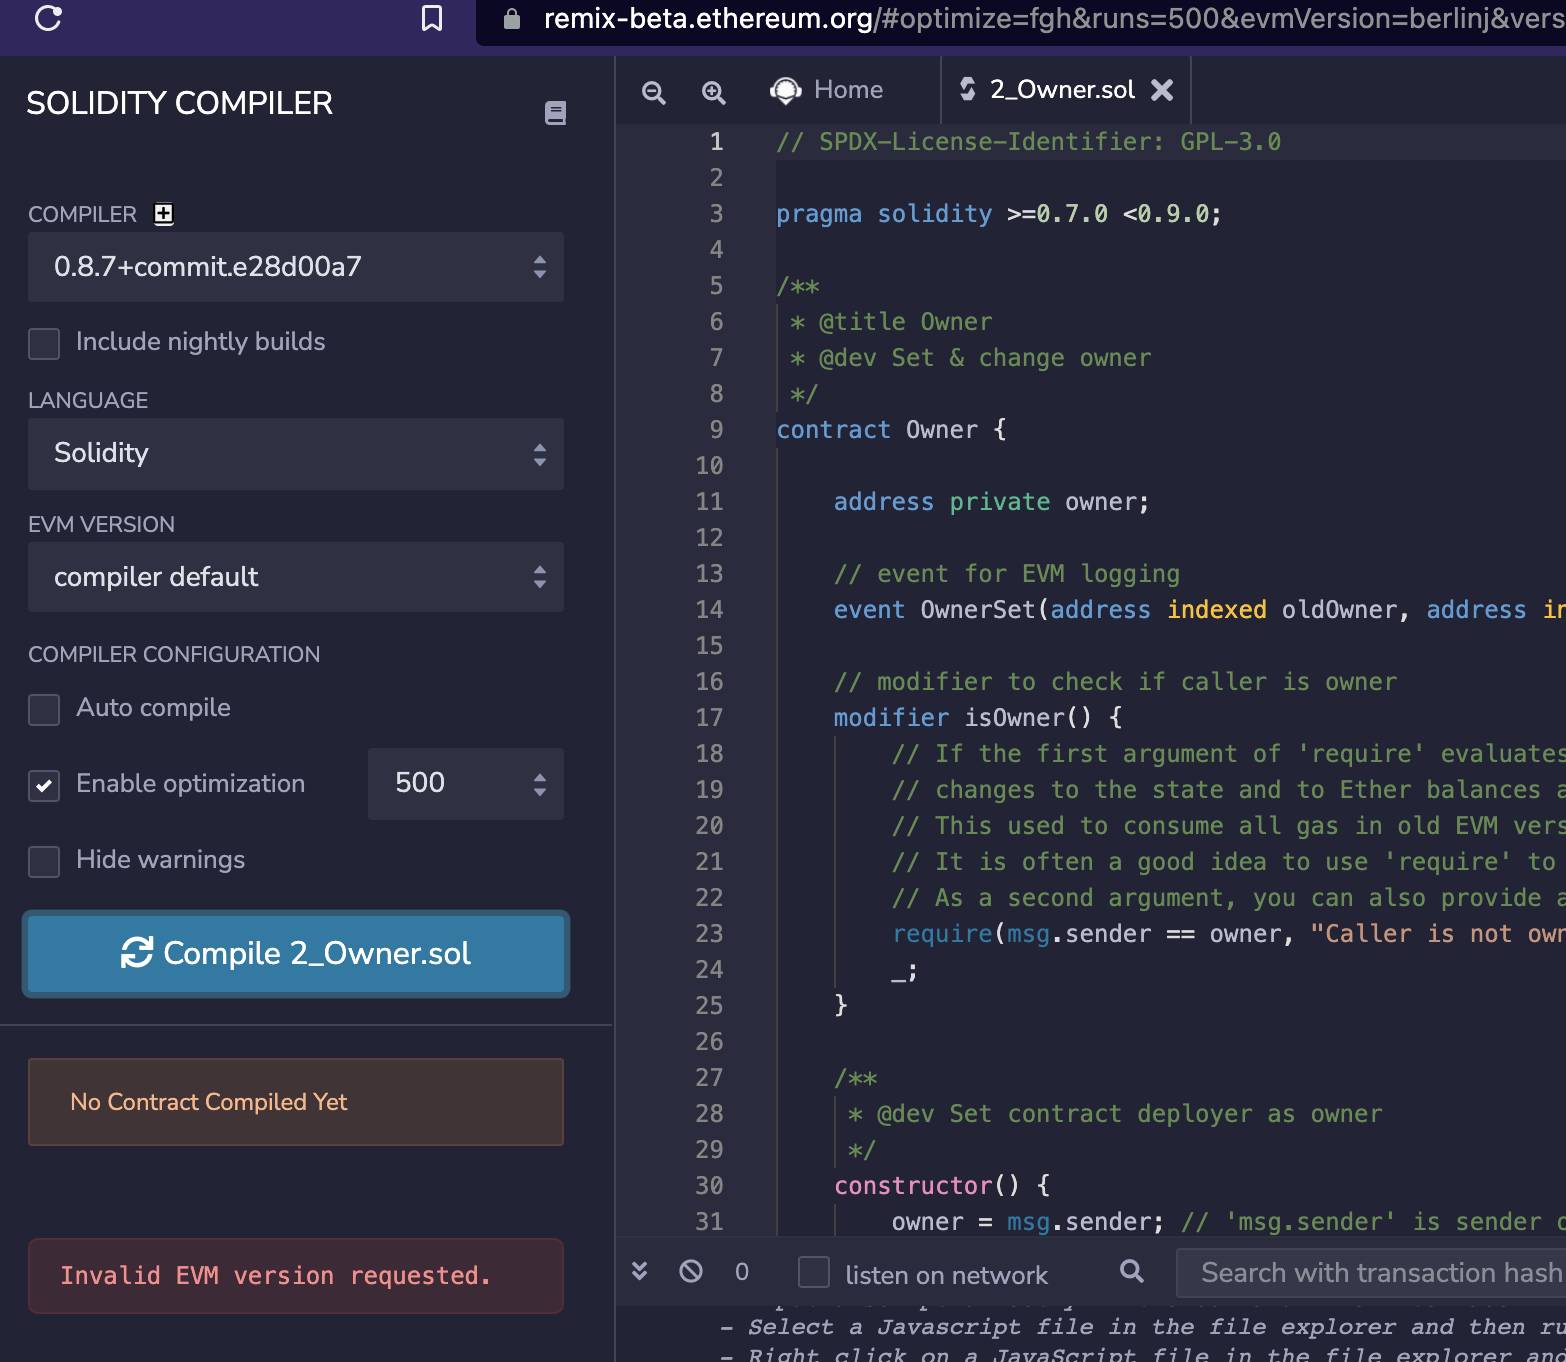Viewport: 1566px width, 1362px height.
Task: Bookmark this page using the bookmark icon
Action: pyautogui.click(x=432, y=18)
